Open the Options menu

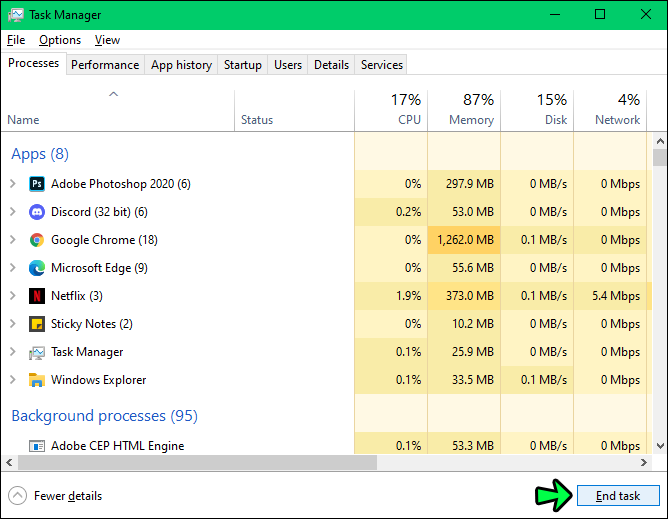click(x=60, y=40)
